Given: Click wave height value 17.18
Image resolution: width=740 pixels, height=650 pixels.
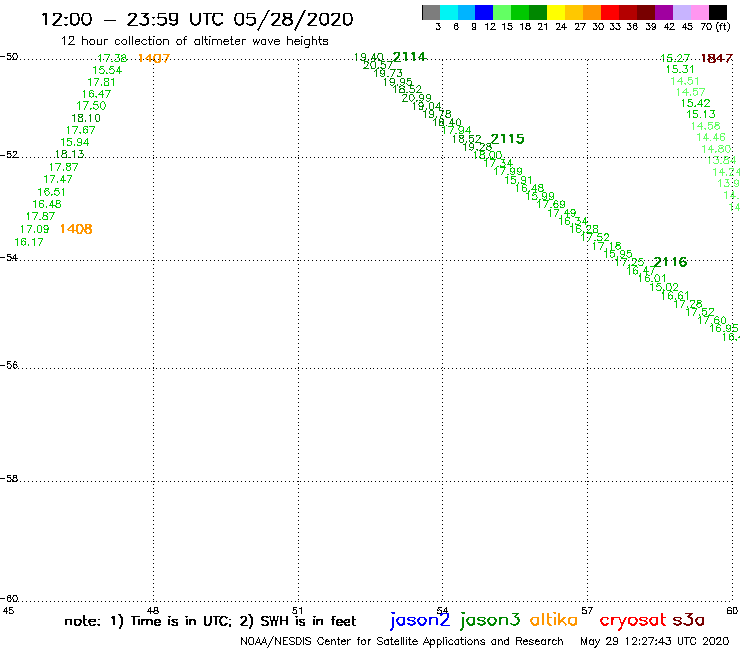Looking at the screenshot, I should pyautogui.click(x=606, y=246).
